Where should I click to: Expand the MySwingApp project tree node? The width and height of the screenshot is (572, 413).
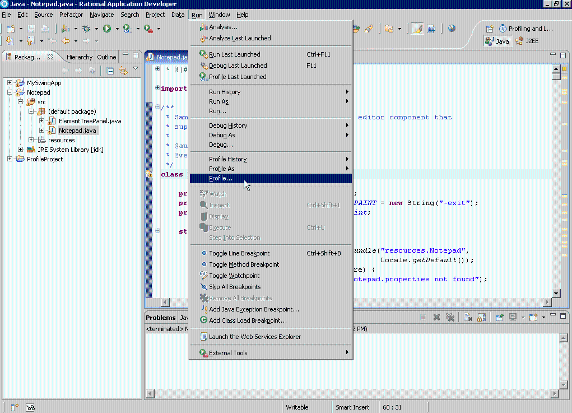pyautogui.click(x=10, y=83)
